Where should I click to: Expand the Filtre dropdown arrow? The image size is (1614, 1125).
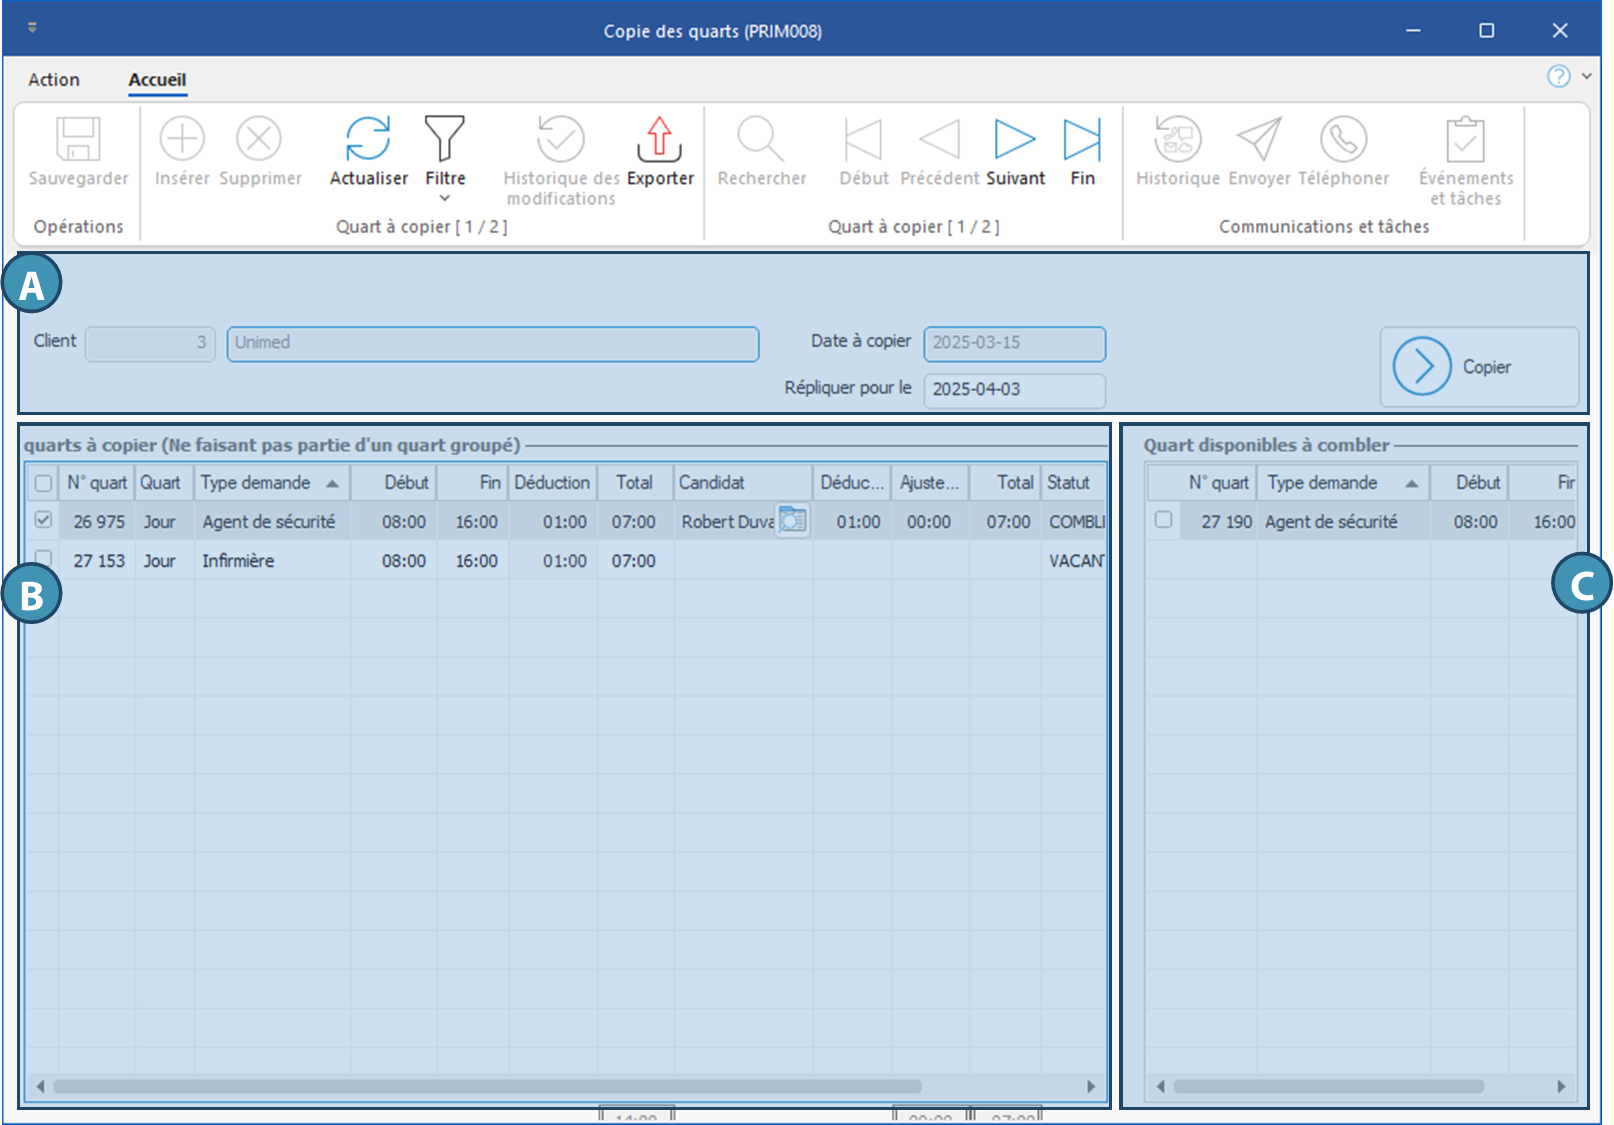click(x=445, y=198)
